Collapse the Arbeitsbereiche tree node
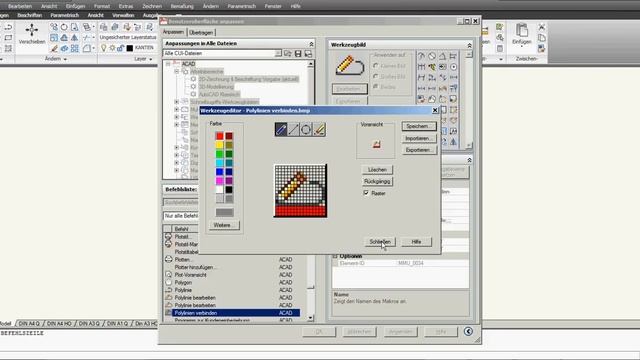This screenshot has height=360, width=640. [x=177, y=71]
